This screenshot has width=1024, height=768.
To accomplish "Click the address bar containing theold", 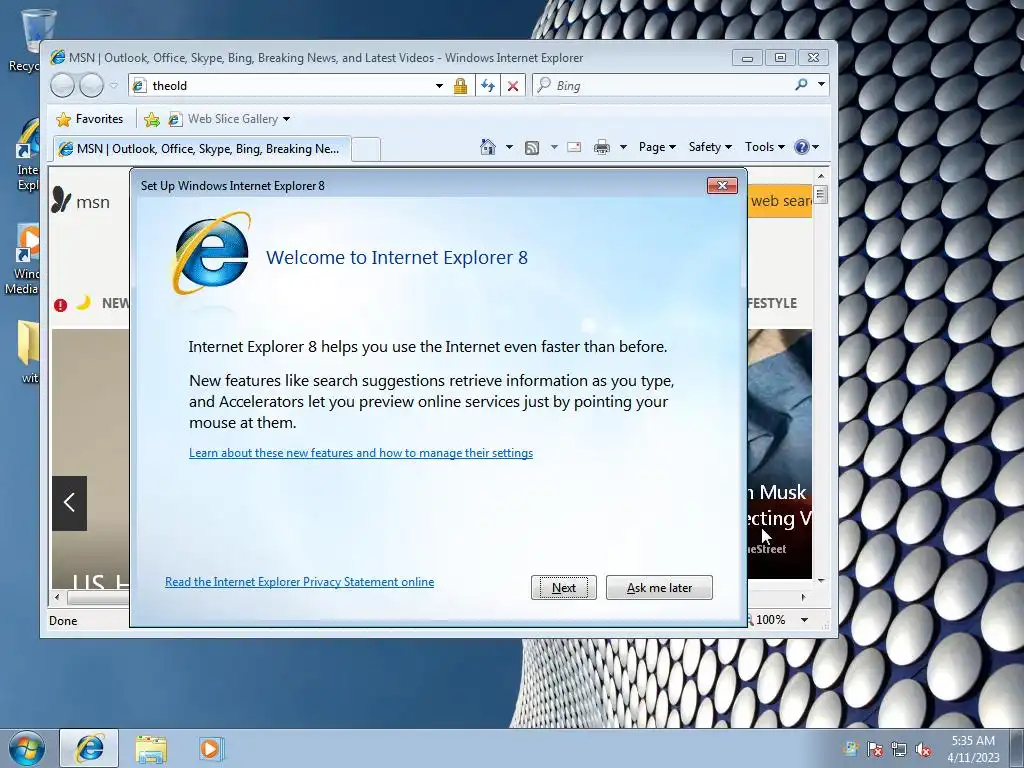I will tap(283, 86).
